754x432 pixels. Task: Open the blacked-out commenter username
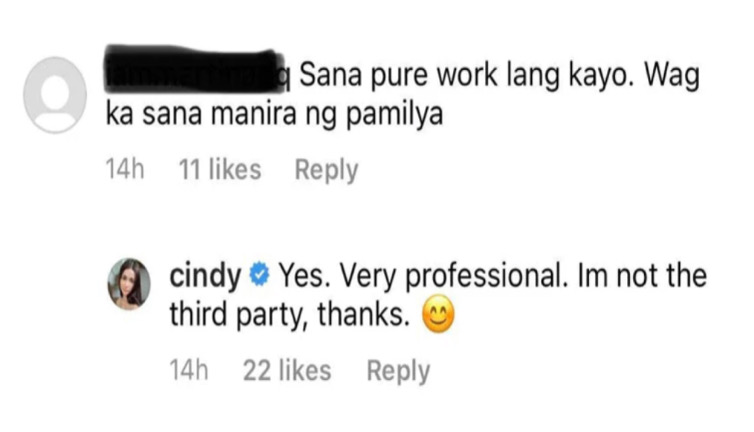(197, 70)
